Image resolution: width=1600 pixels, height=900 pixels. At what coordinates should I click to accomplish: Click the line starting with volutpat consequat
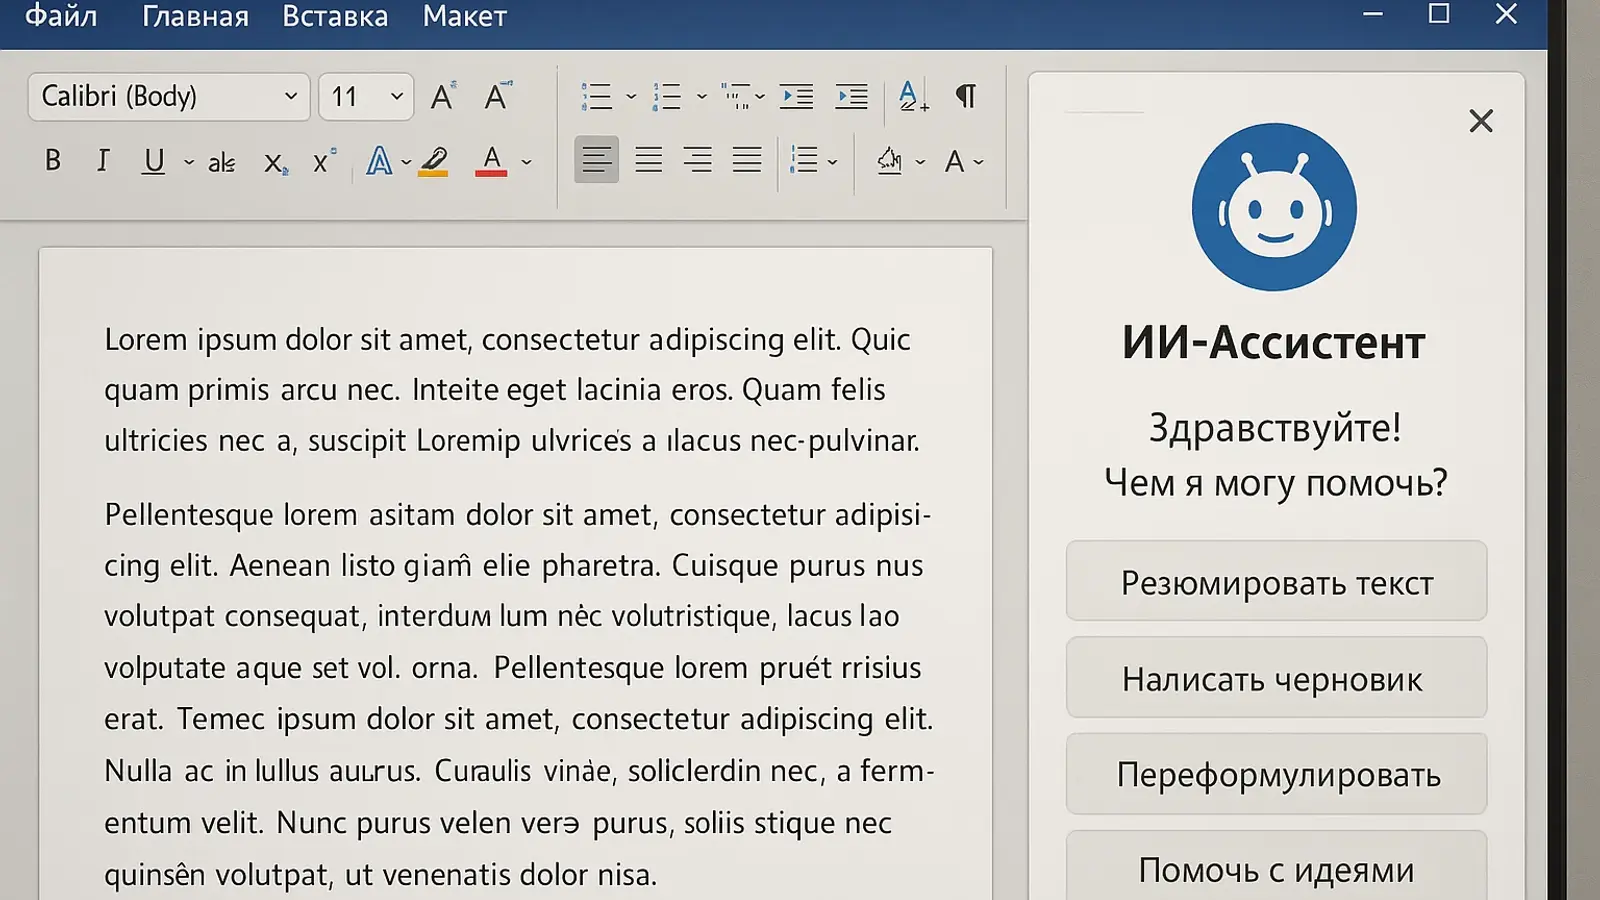point(502,616)
